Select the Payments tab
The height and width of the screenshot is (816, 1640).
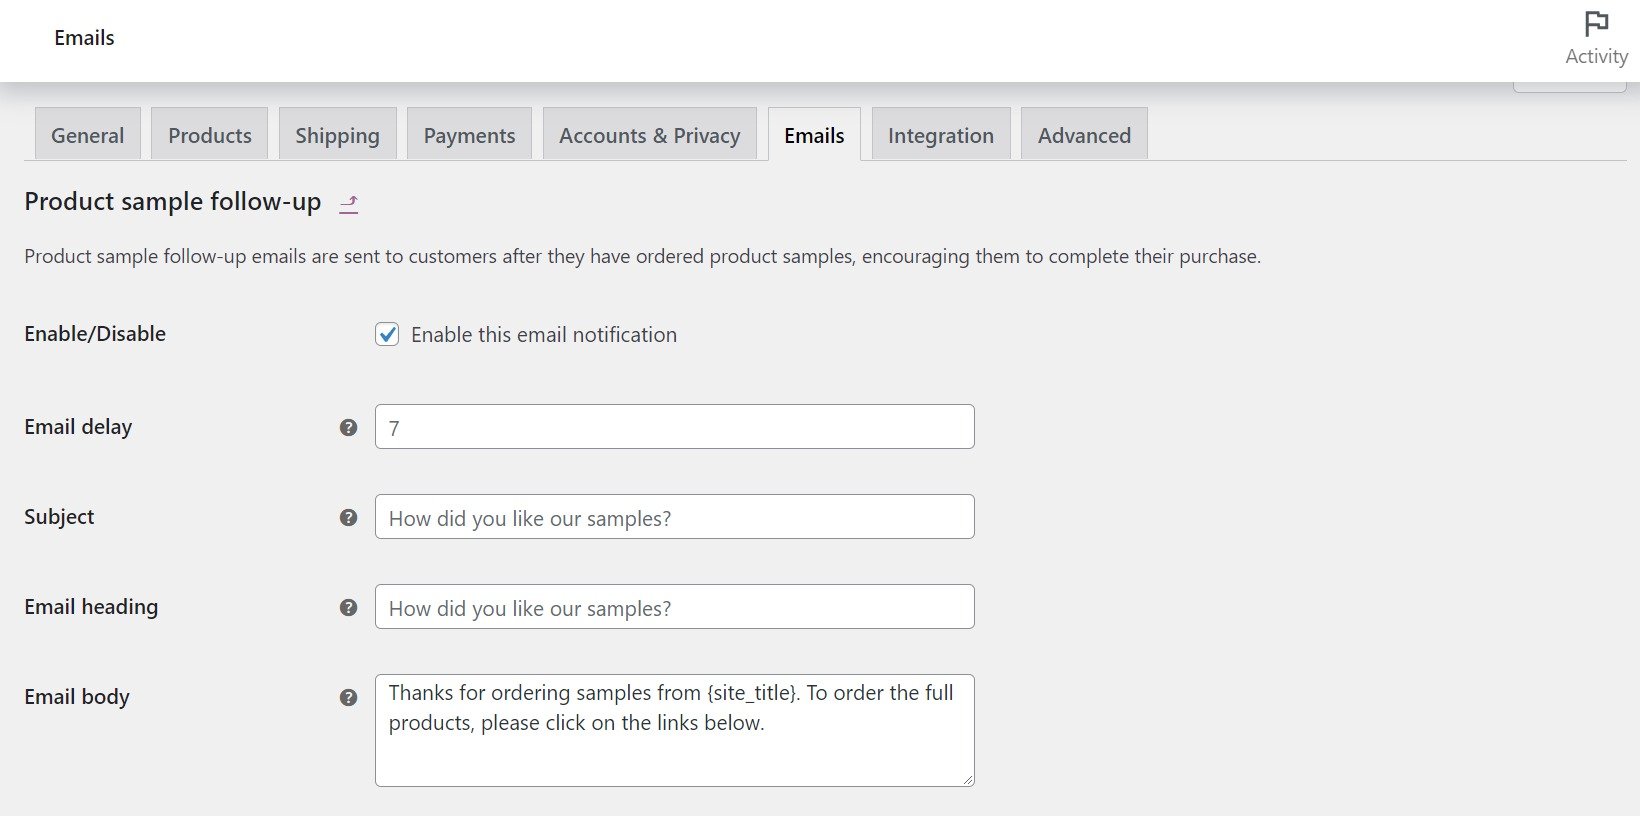(x=469, y=134)
